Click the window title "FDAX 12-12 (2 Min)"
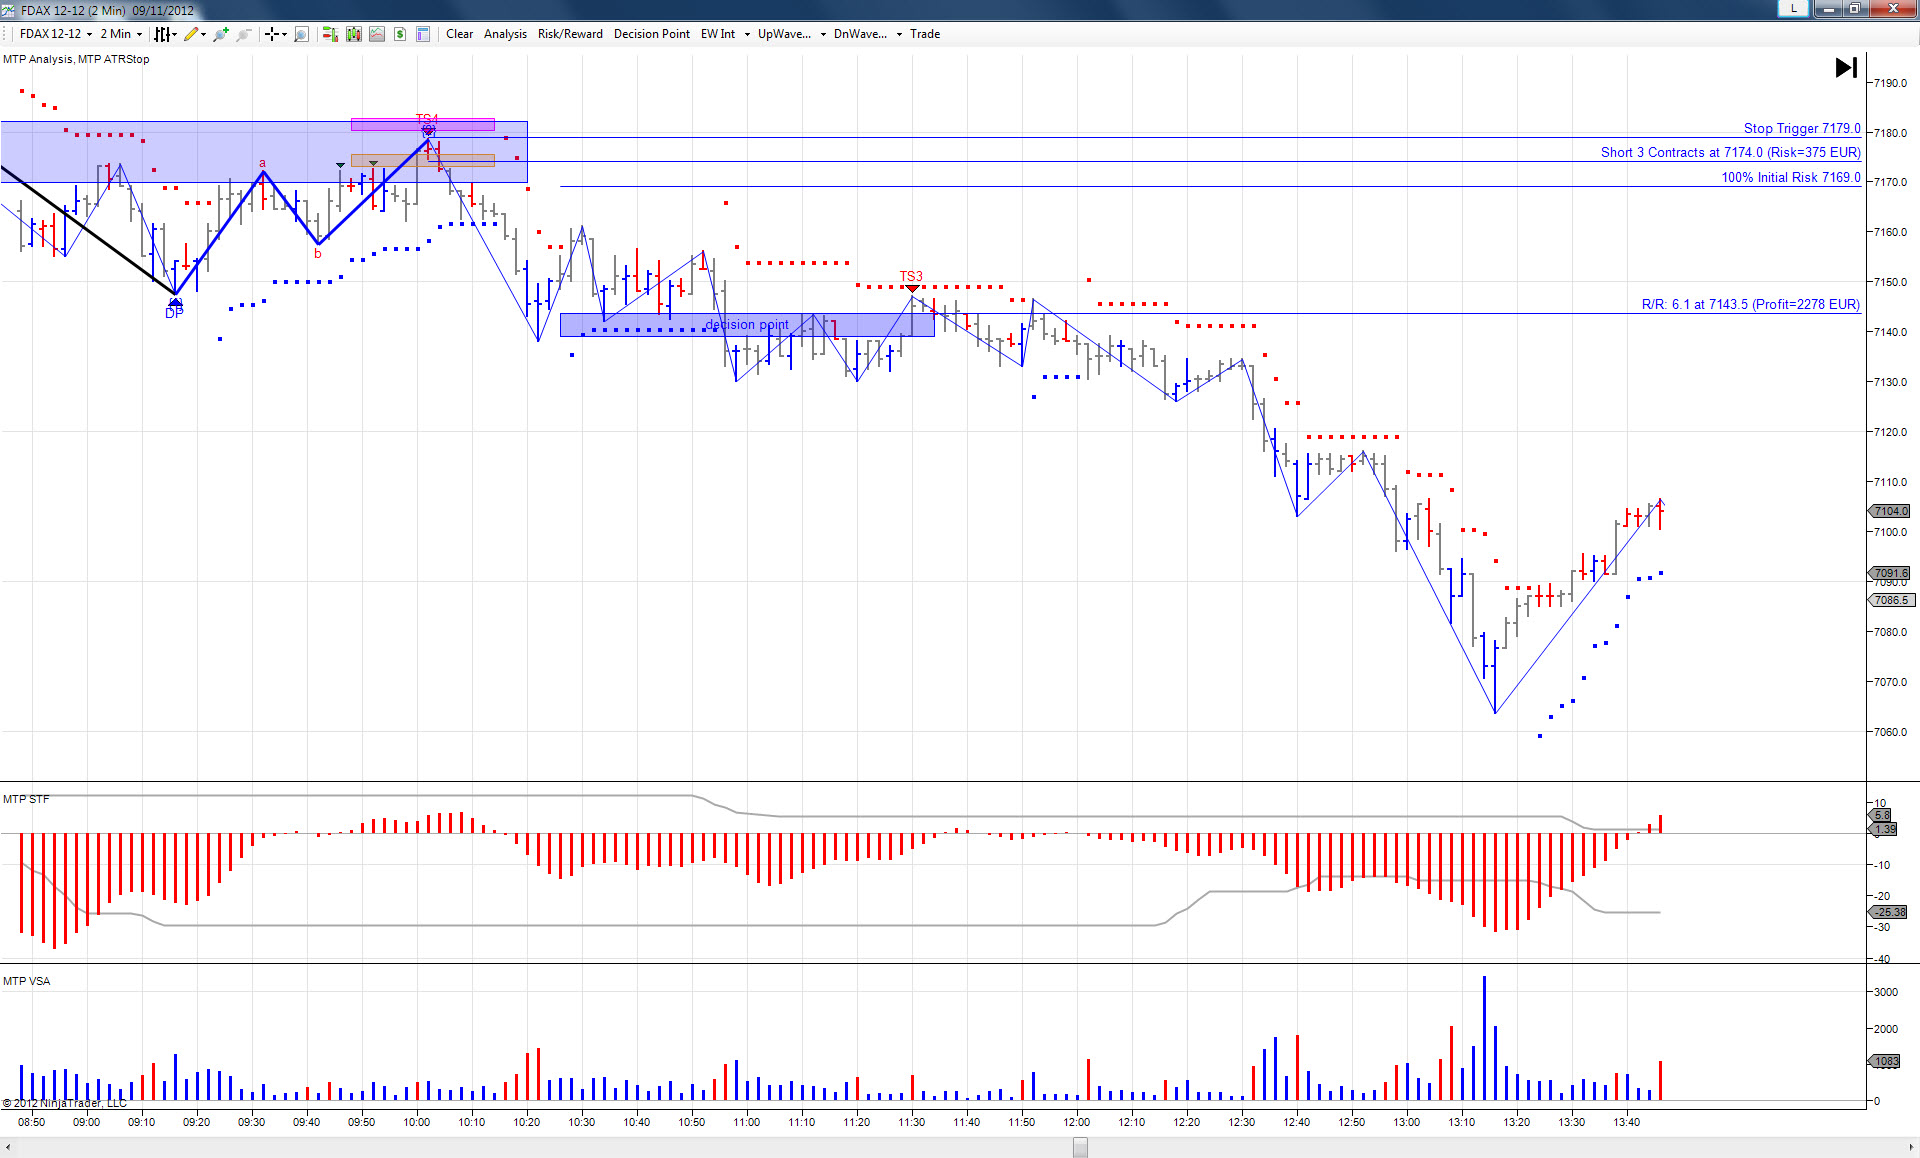1920x1158 pixels. [x=72, y=10]
